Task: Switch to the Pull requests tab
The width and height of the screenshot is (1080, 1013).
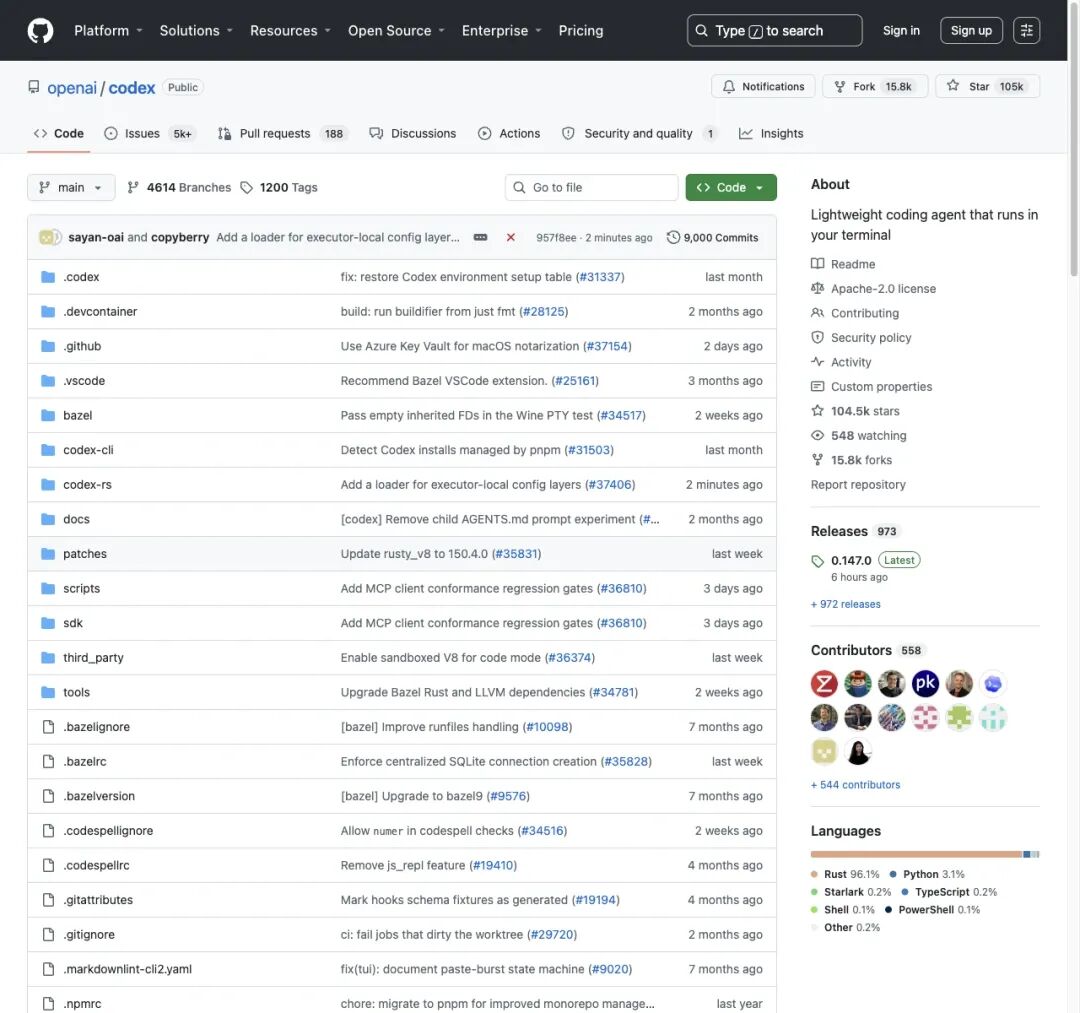Action: (282, 134)
